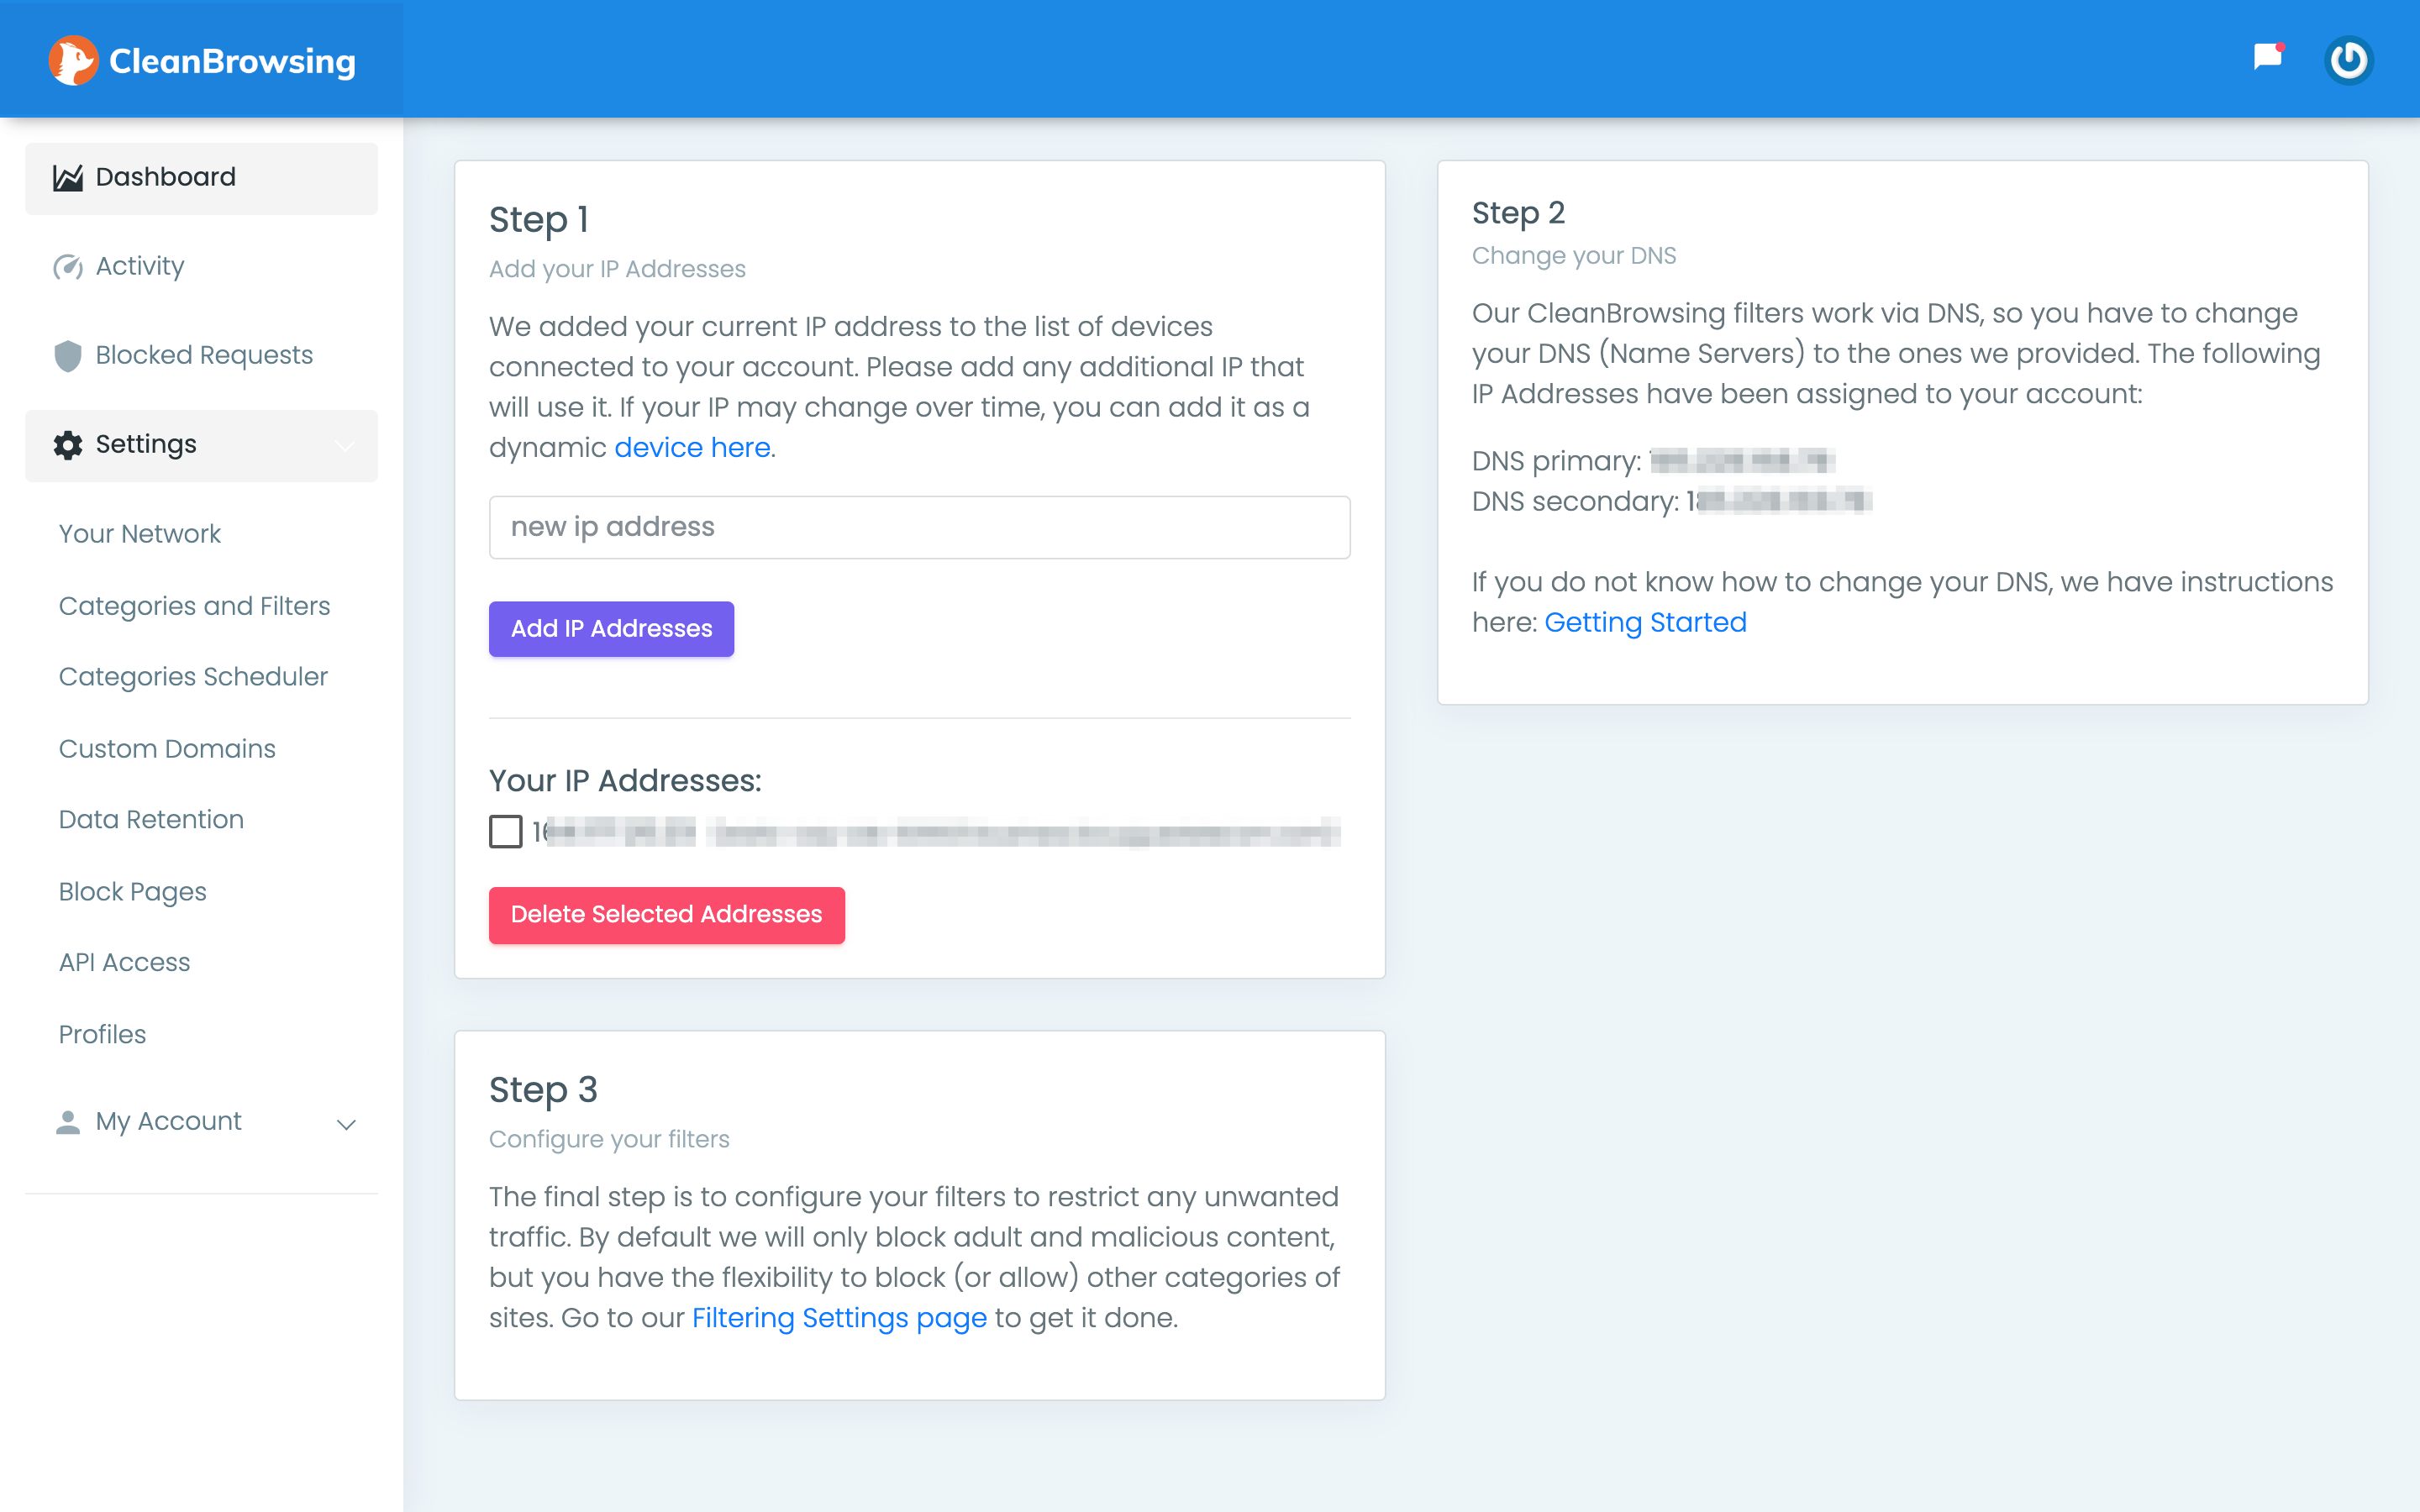Expand the My Account chevron

click(x=346, y=1124)
